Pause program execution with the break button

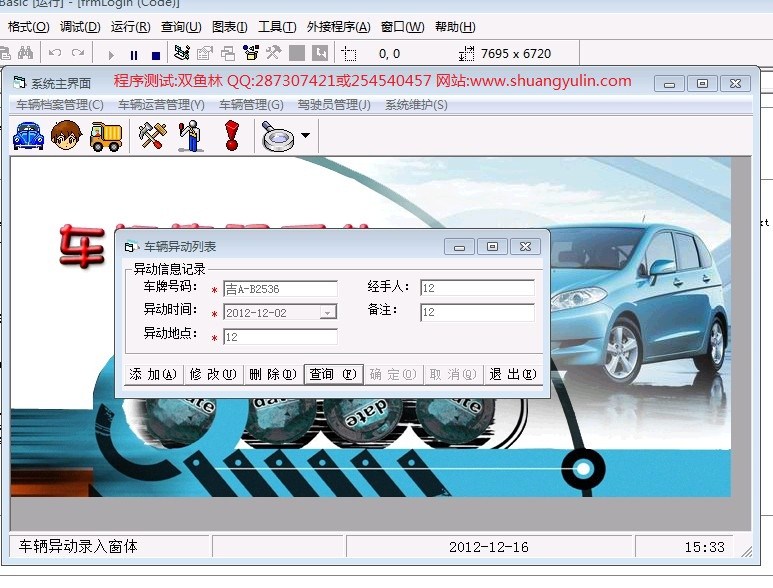pyautogui.click(x=134, y=55)
